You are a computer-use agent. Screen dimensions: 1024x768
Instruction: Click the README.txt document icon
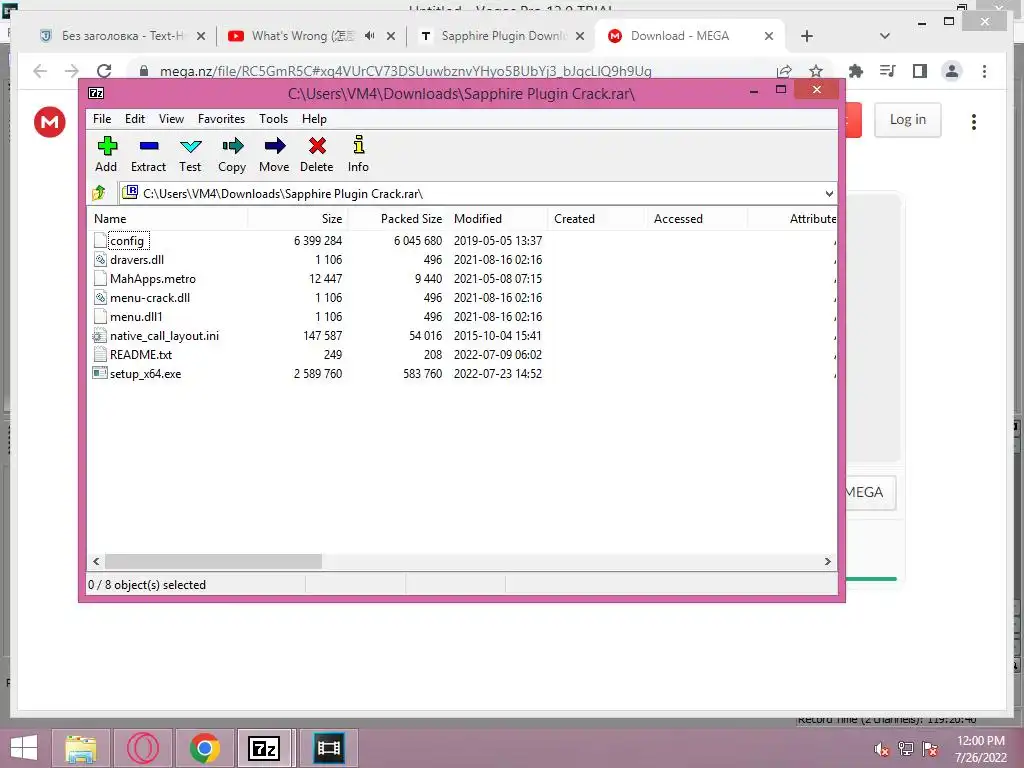coord(100,355)
